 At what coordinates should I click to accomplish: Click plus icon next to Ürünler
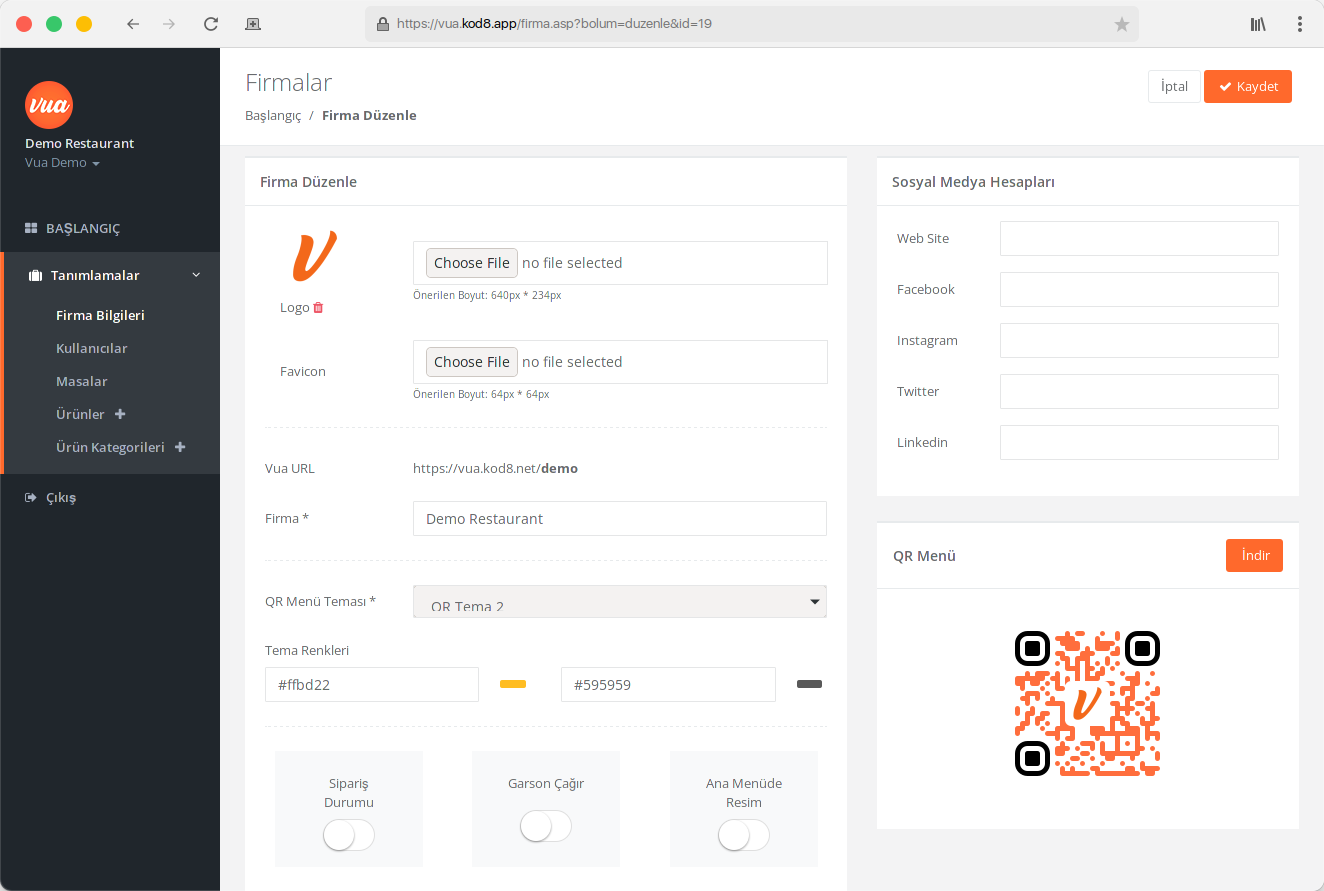pos(120,414)
